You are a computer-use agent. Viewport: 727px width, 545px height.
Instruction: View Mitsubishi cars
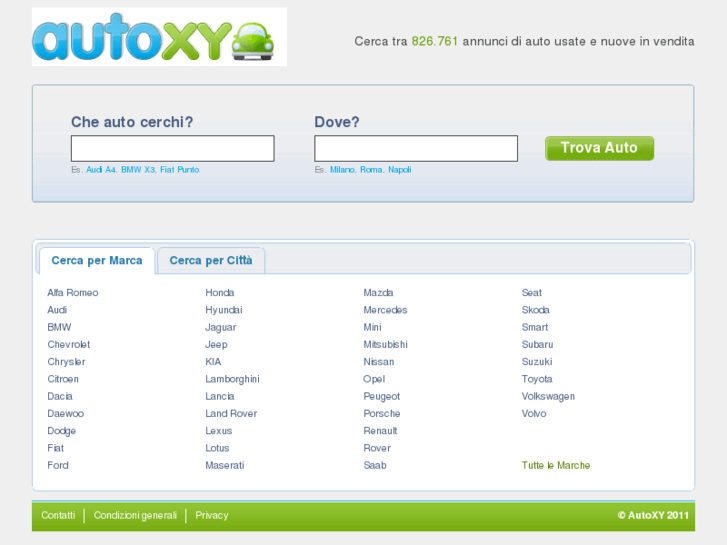[386, 345]
